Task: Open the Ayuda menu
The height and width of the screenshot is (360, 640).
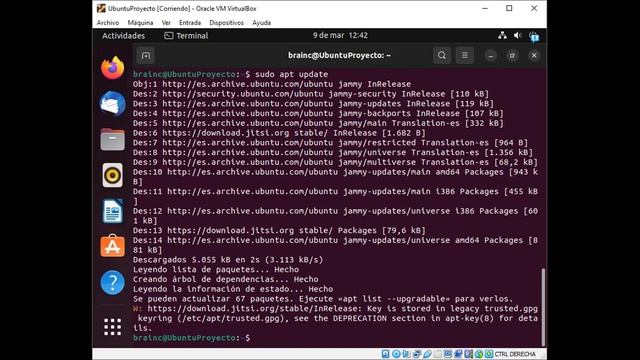Action: (261, 23)
